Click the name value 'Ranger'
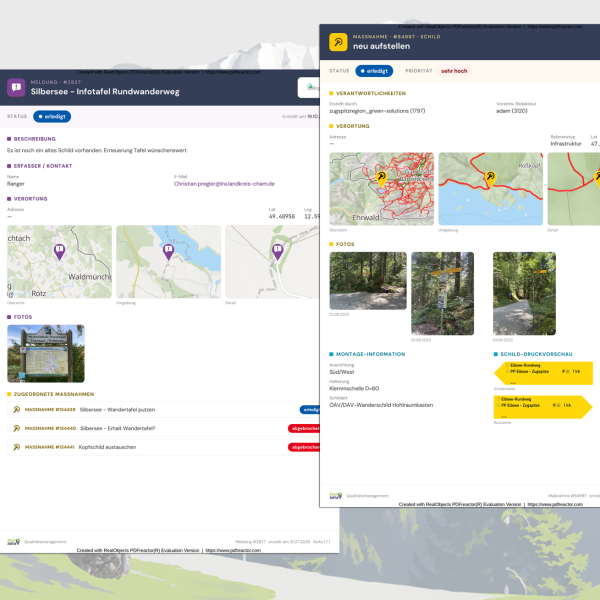 16,184
